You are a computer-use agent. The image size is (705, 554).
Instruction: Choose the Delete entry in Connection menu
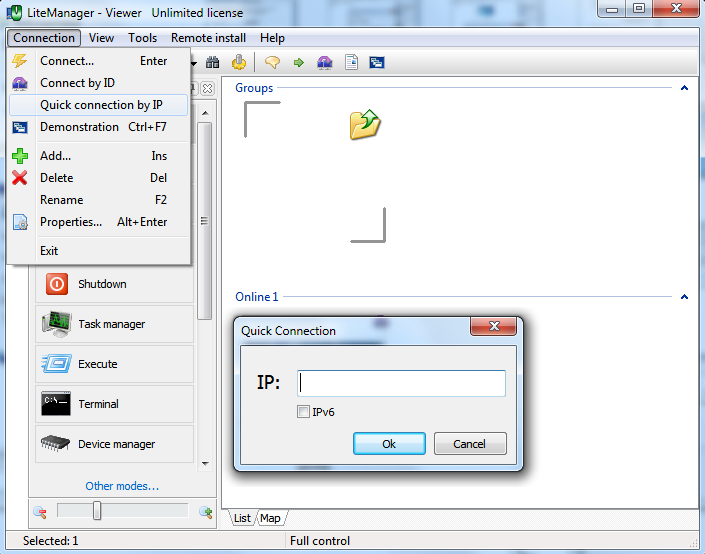(x=98, y=178)
